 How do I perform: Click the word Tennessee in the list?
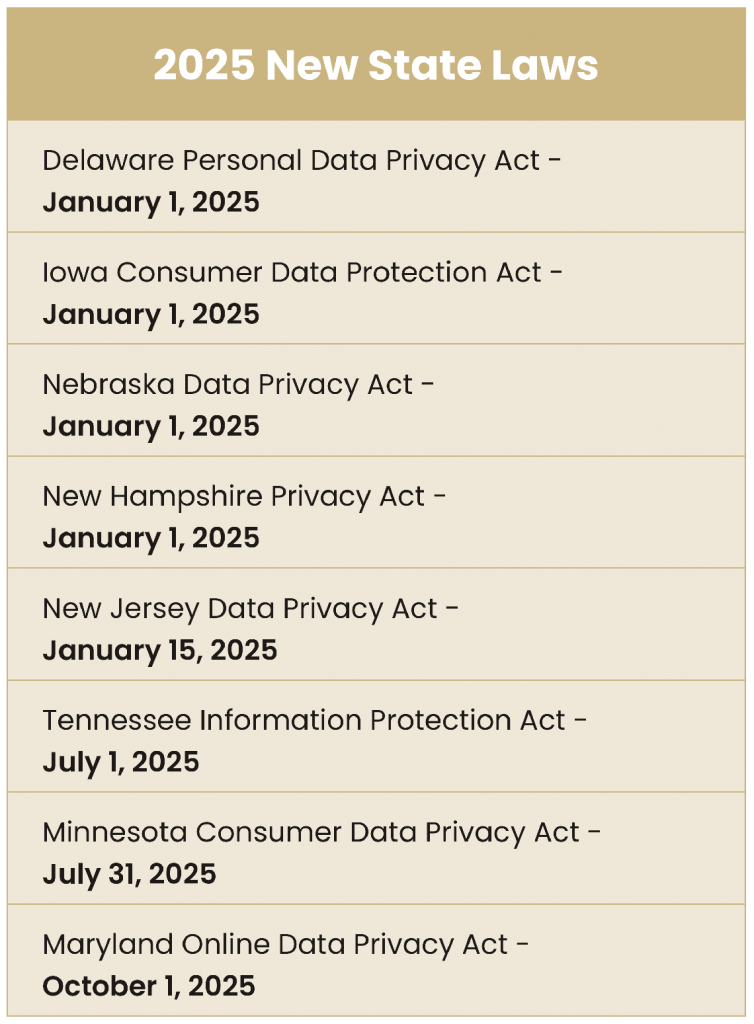[x=116, y=720]
